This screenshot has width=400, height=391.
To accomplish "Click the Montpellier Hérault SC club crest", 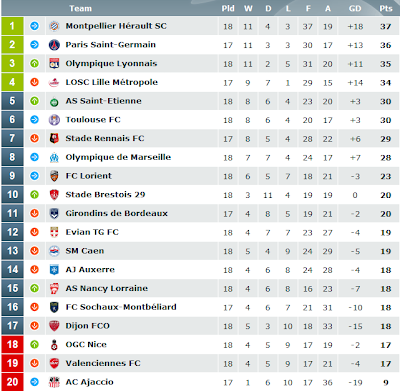I will click(x=54, y=26).
